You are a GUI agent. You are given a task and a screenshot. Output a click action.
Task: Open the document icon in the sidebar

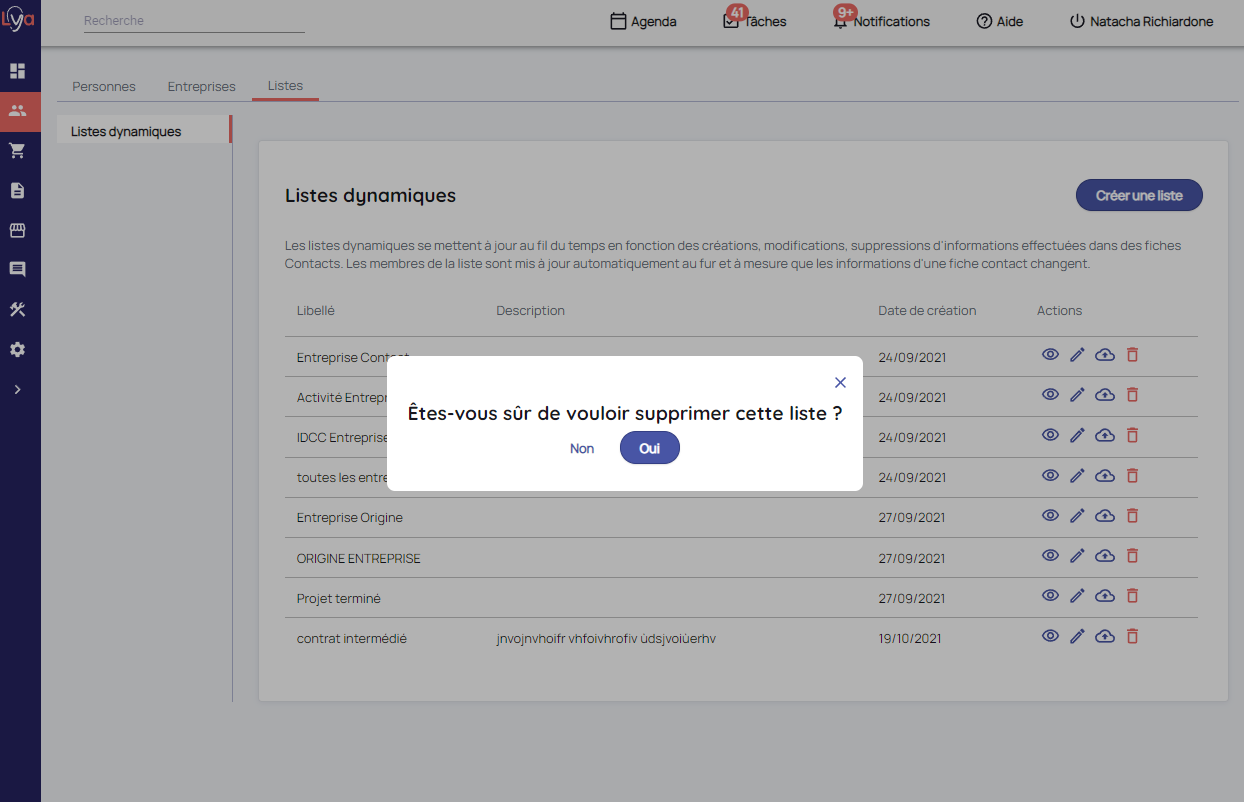point(17,190)
